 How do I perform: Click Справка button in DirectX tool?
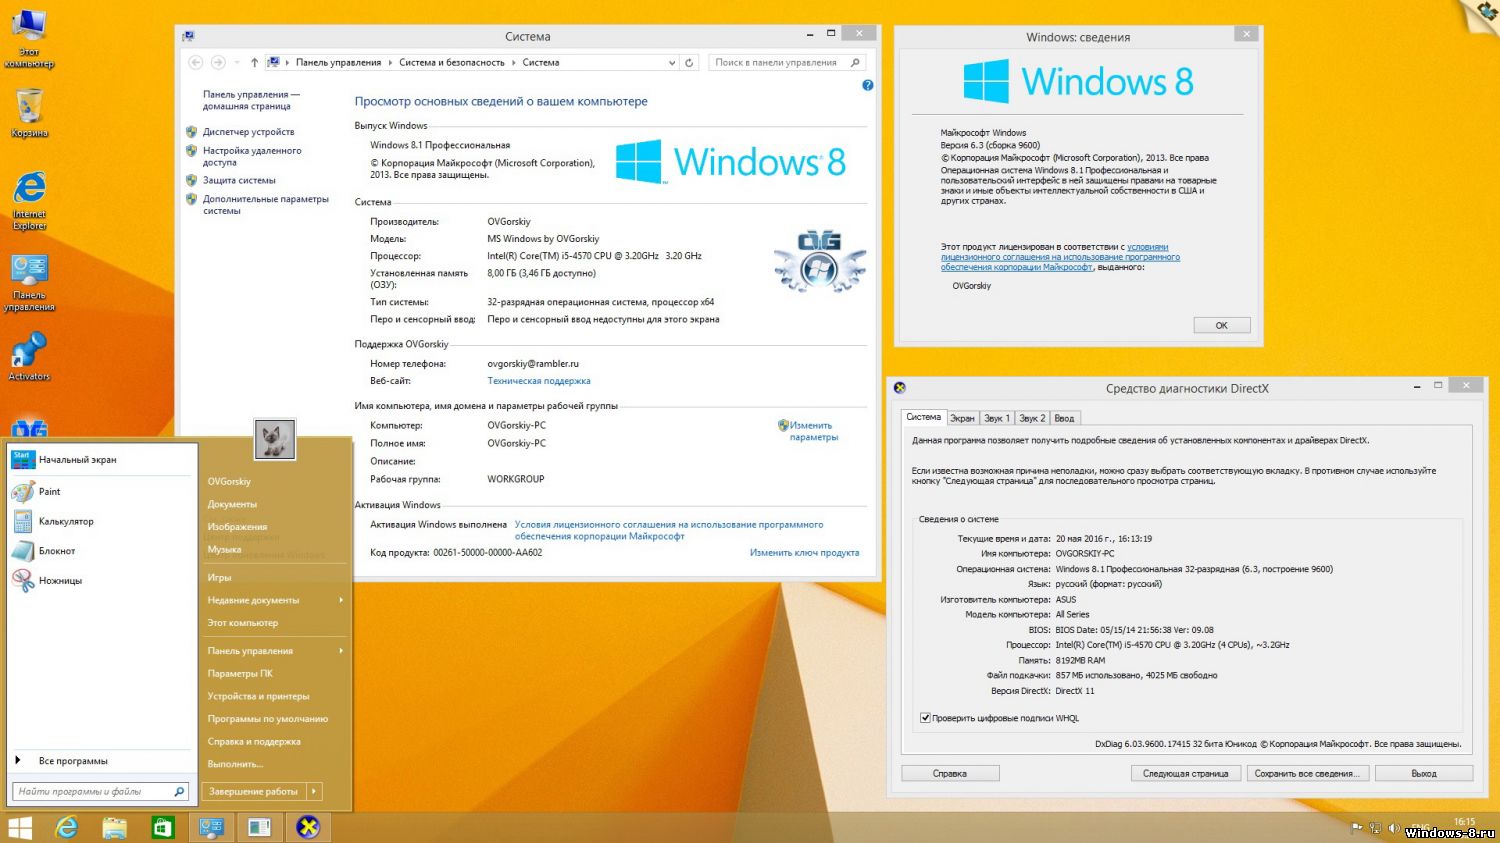pos(950,773)
